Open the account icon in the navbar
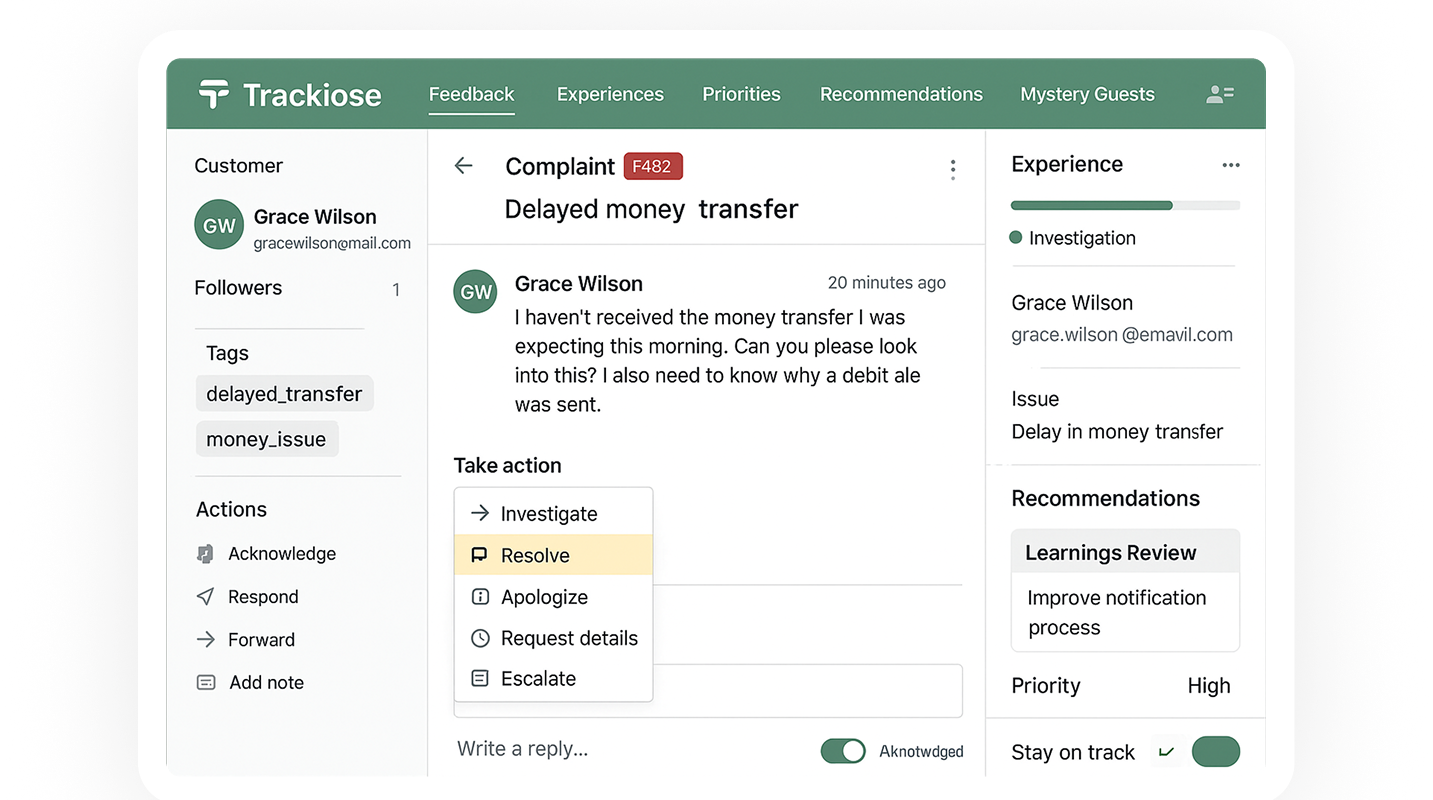This screenshot has width=1433, height=800. tap(1219, 93)
